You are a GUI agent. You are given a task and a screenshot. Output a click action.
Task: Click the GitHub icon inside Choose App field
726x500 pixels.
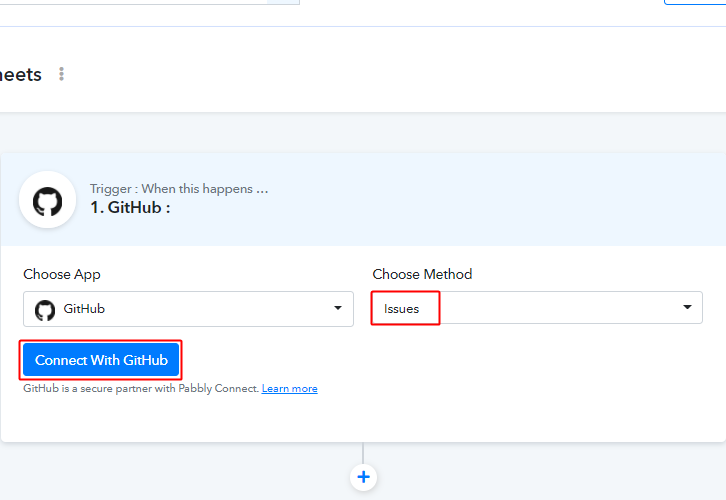45,310
